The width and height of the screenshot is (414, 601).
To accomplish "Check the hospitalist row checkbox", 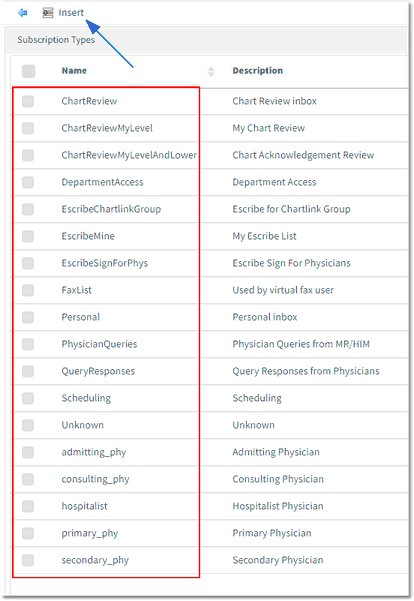I will (x=28, y=506).
